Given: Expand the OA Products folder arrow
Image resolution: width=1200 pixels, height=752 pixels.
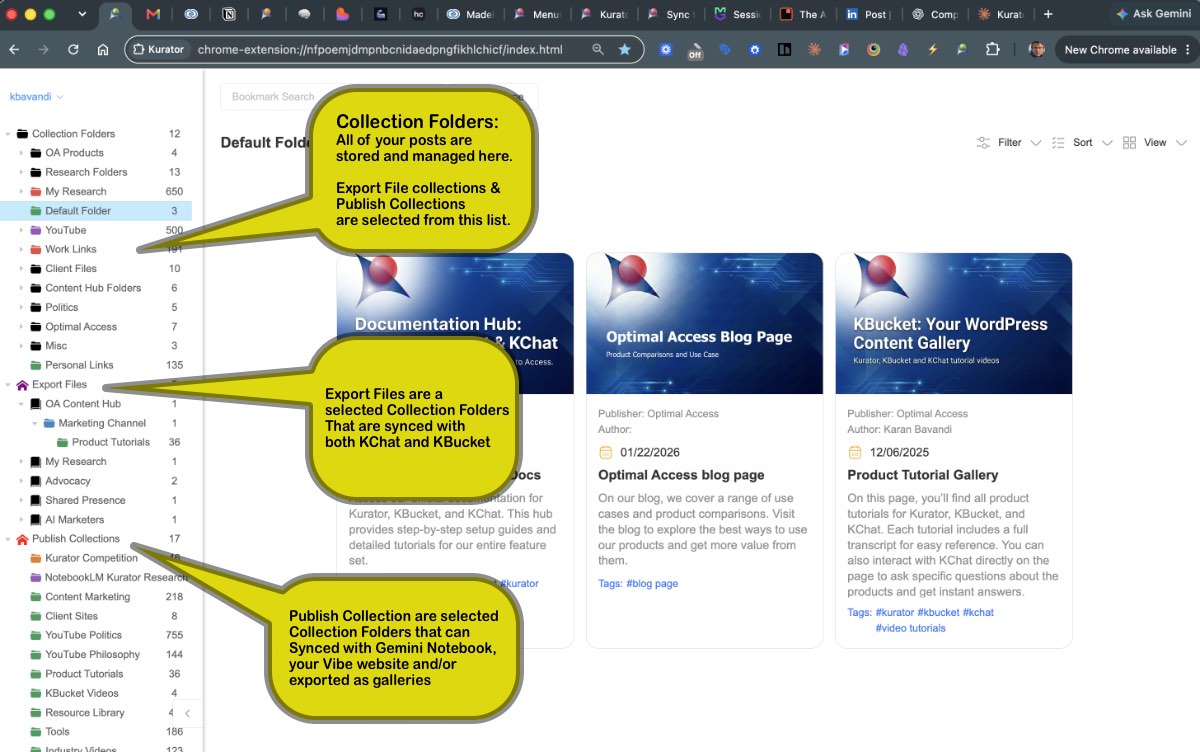Looking at the screenshot, I should click(x=21, y=153).
